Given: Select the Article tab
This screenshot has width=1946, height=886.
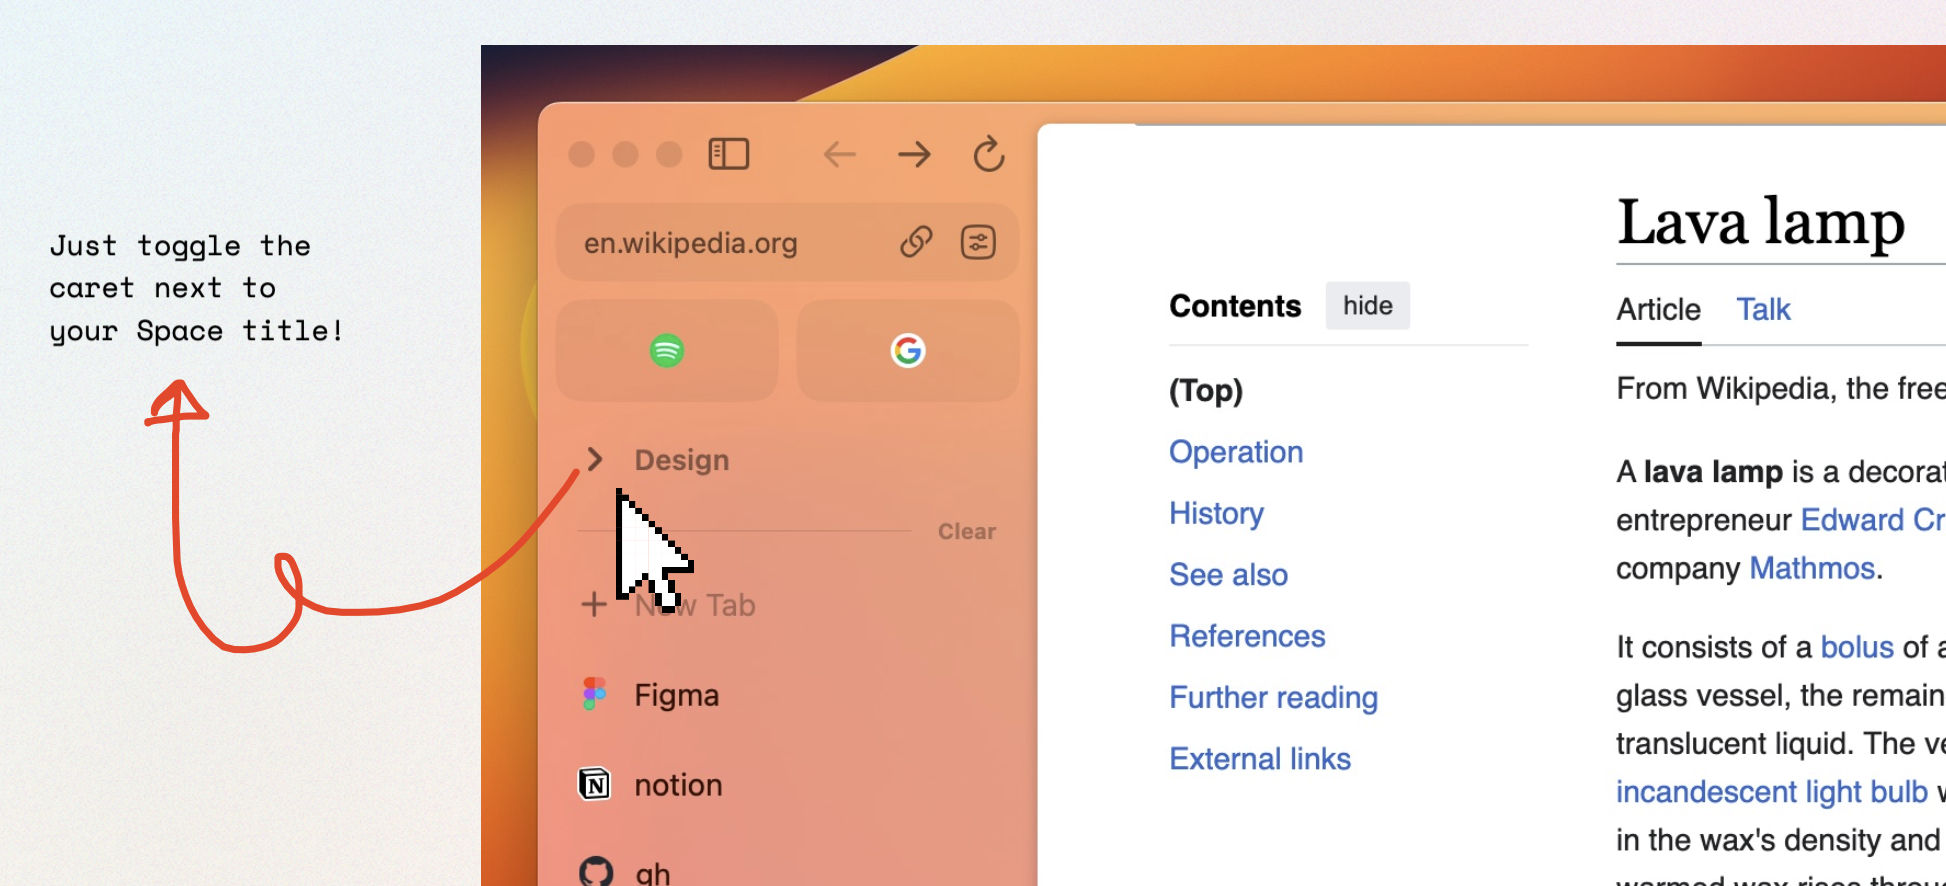Looking at the screenshot, I should [1658, 310].
